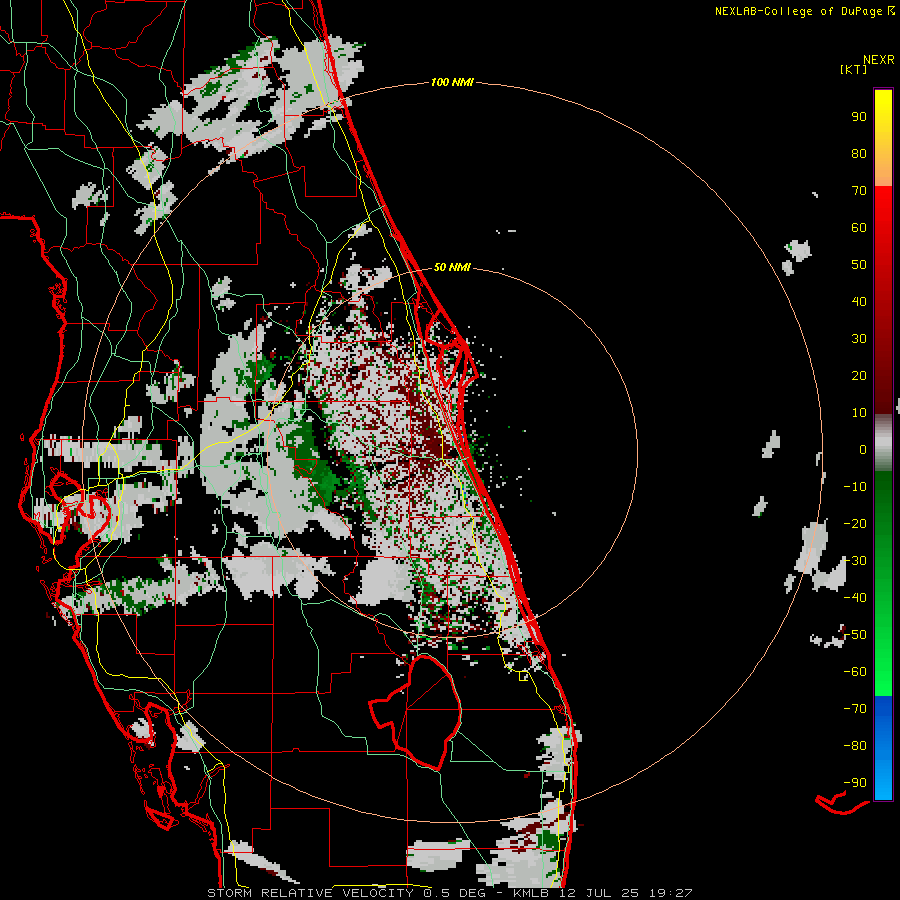Click the blue bottom section of the color bar

click(883, 748)
